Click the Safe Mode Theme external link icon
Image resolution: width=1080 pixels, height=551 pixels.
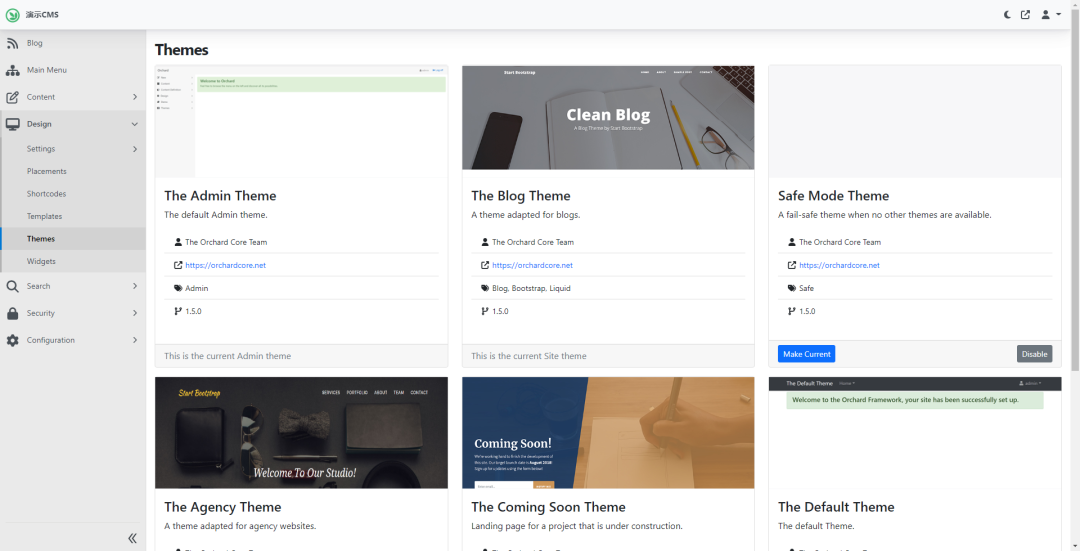tap(791, 265)
